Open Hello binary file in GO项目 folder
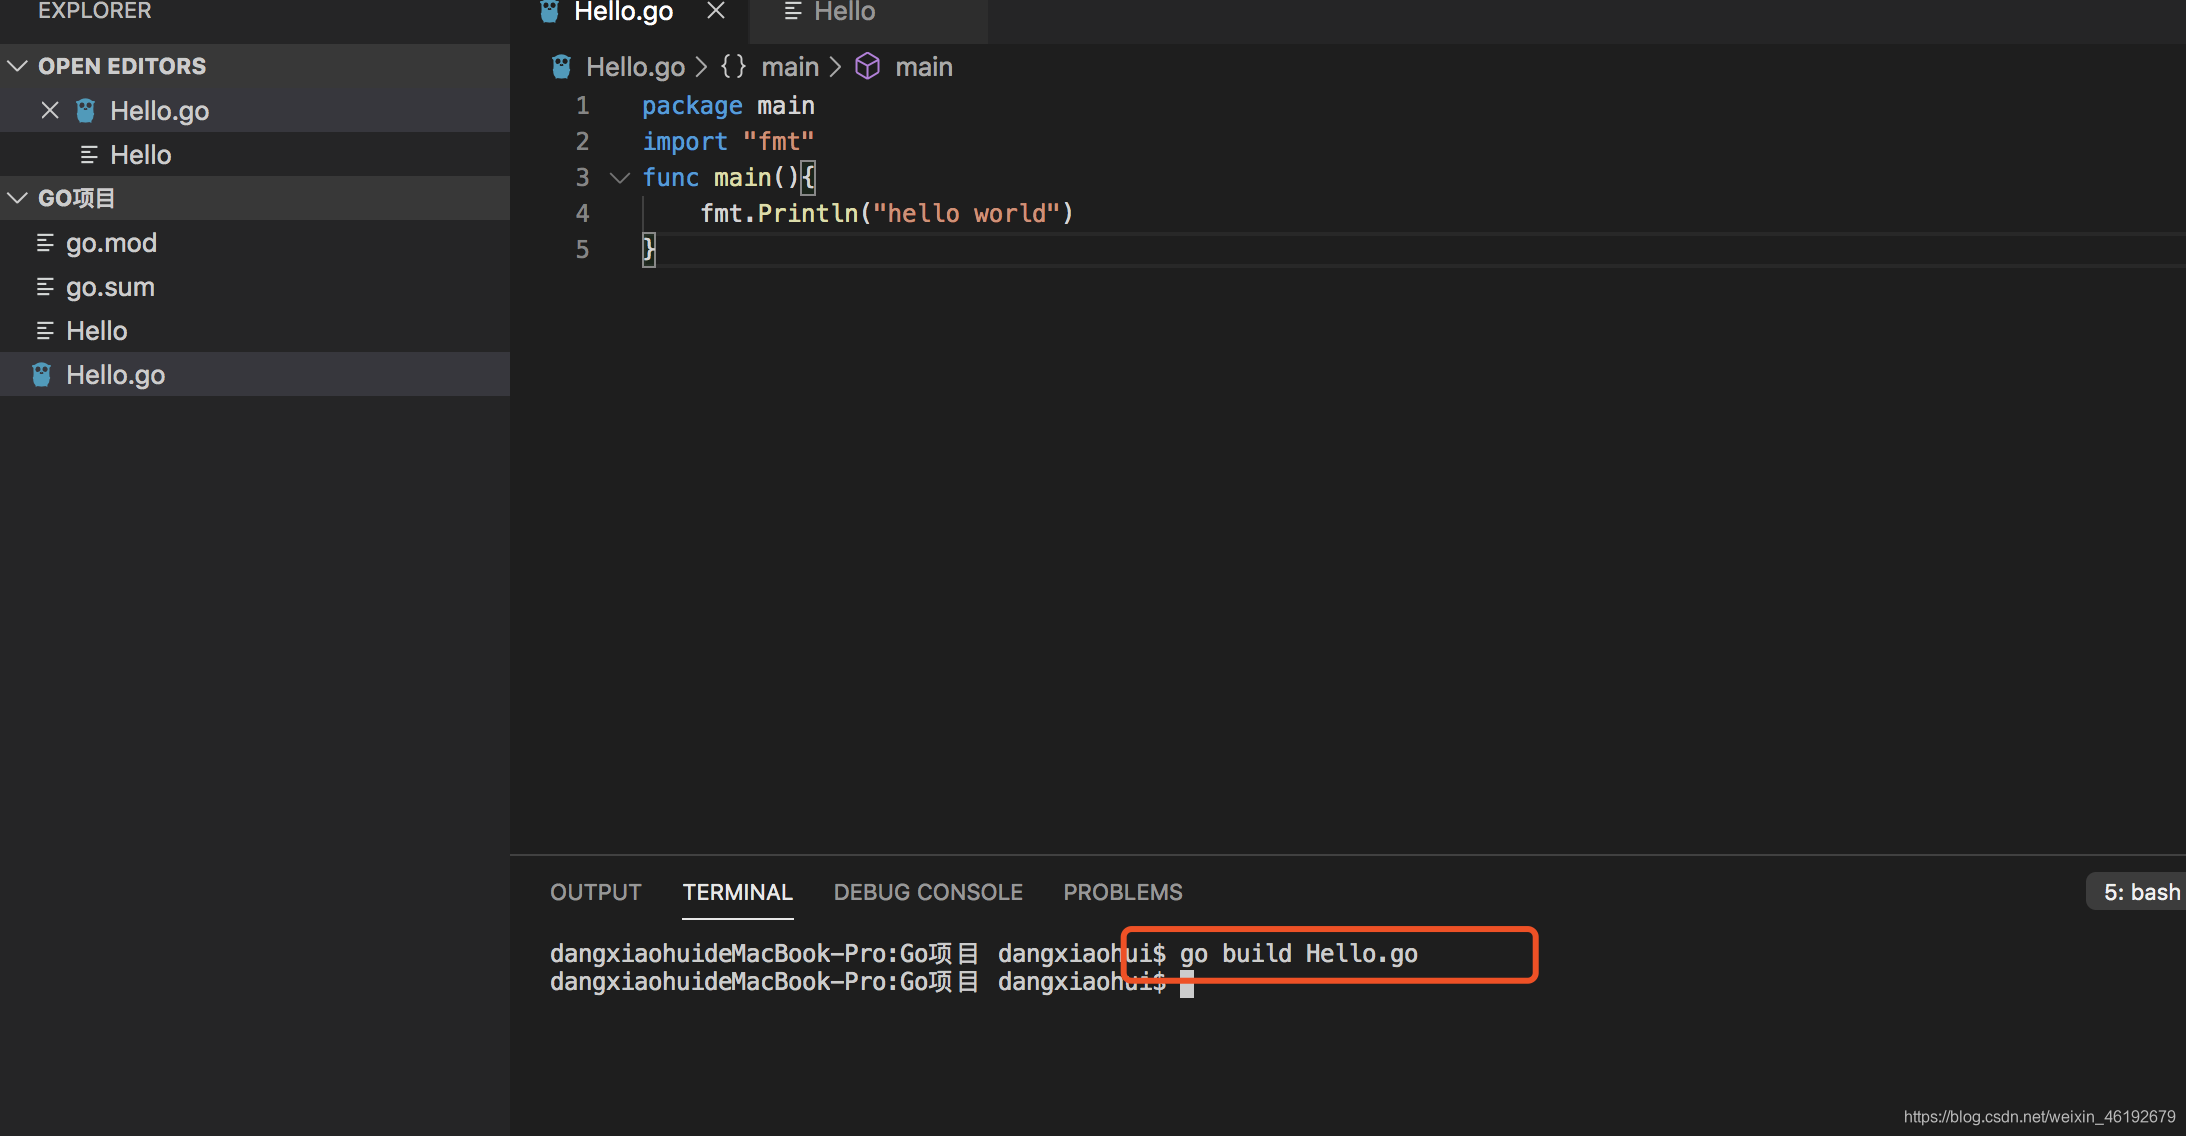The height and width of the screenshot is (1136, 2186). point(255,330)
